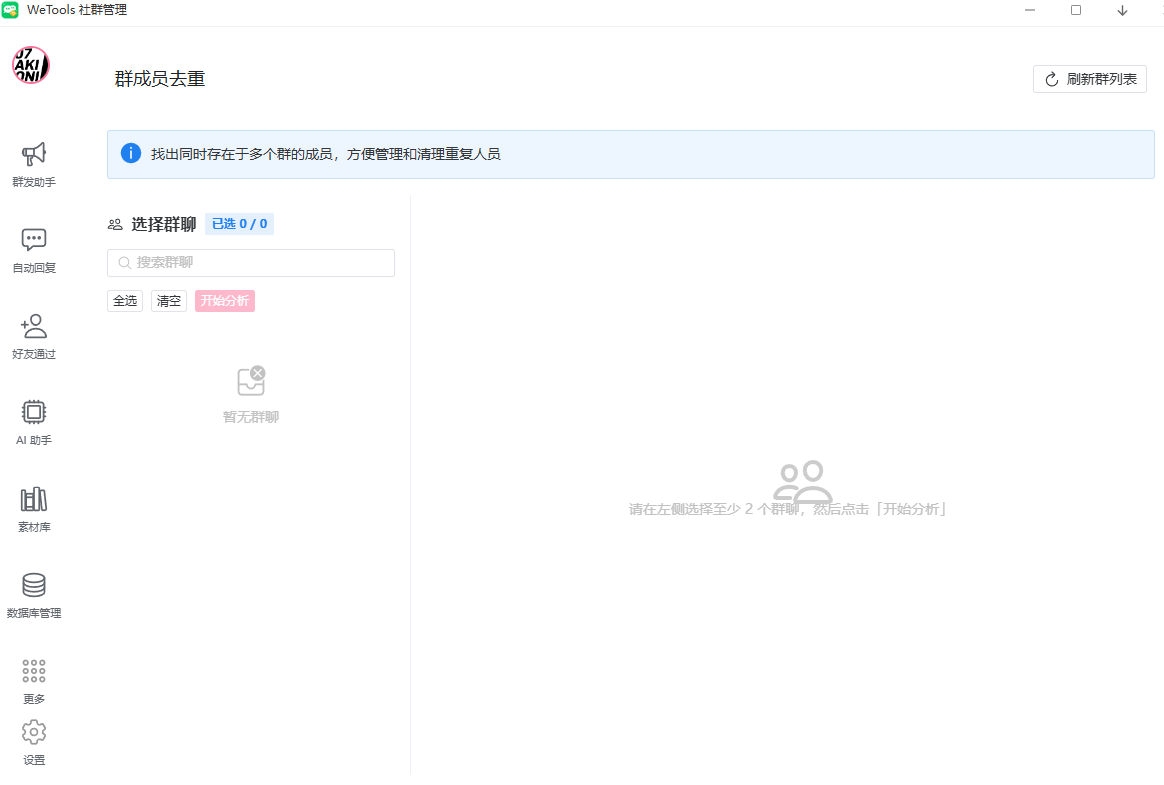The width and height of the screenshot is (1164, 785).
Task: Click the blue info icon in banner
Action: click(x=131, y=154)
